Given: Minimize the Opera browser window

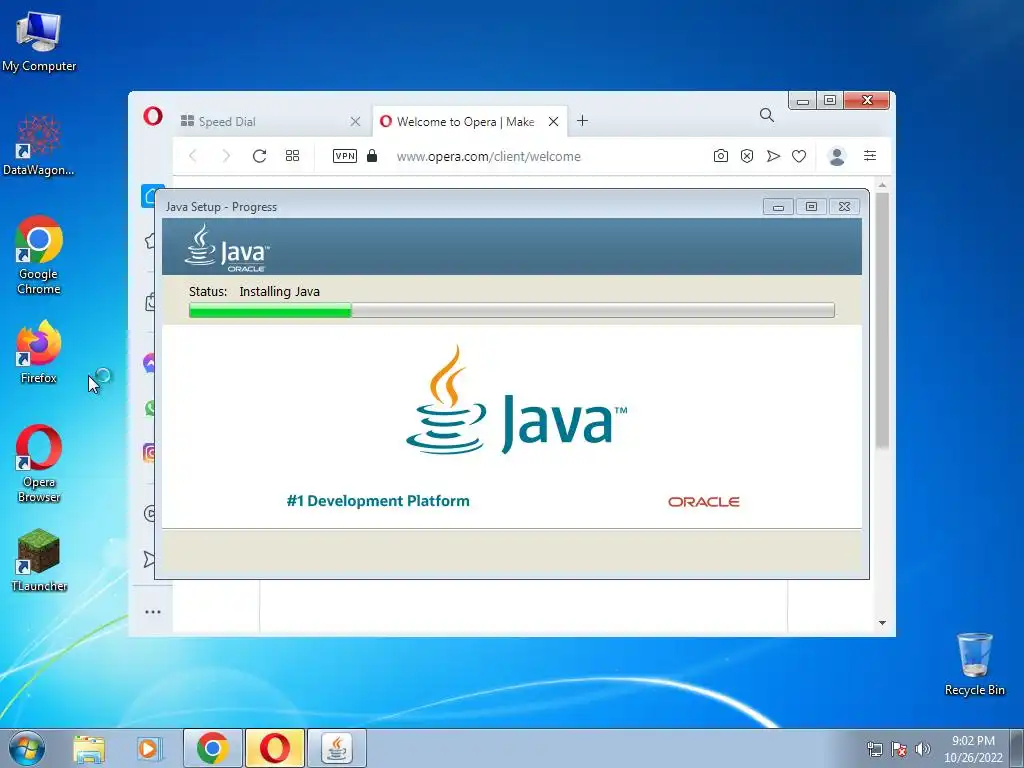Looking at the screenshot, I should (803, 101).
